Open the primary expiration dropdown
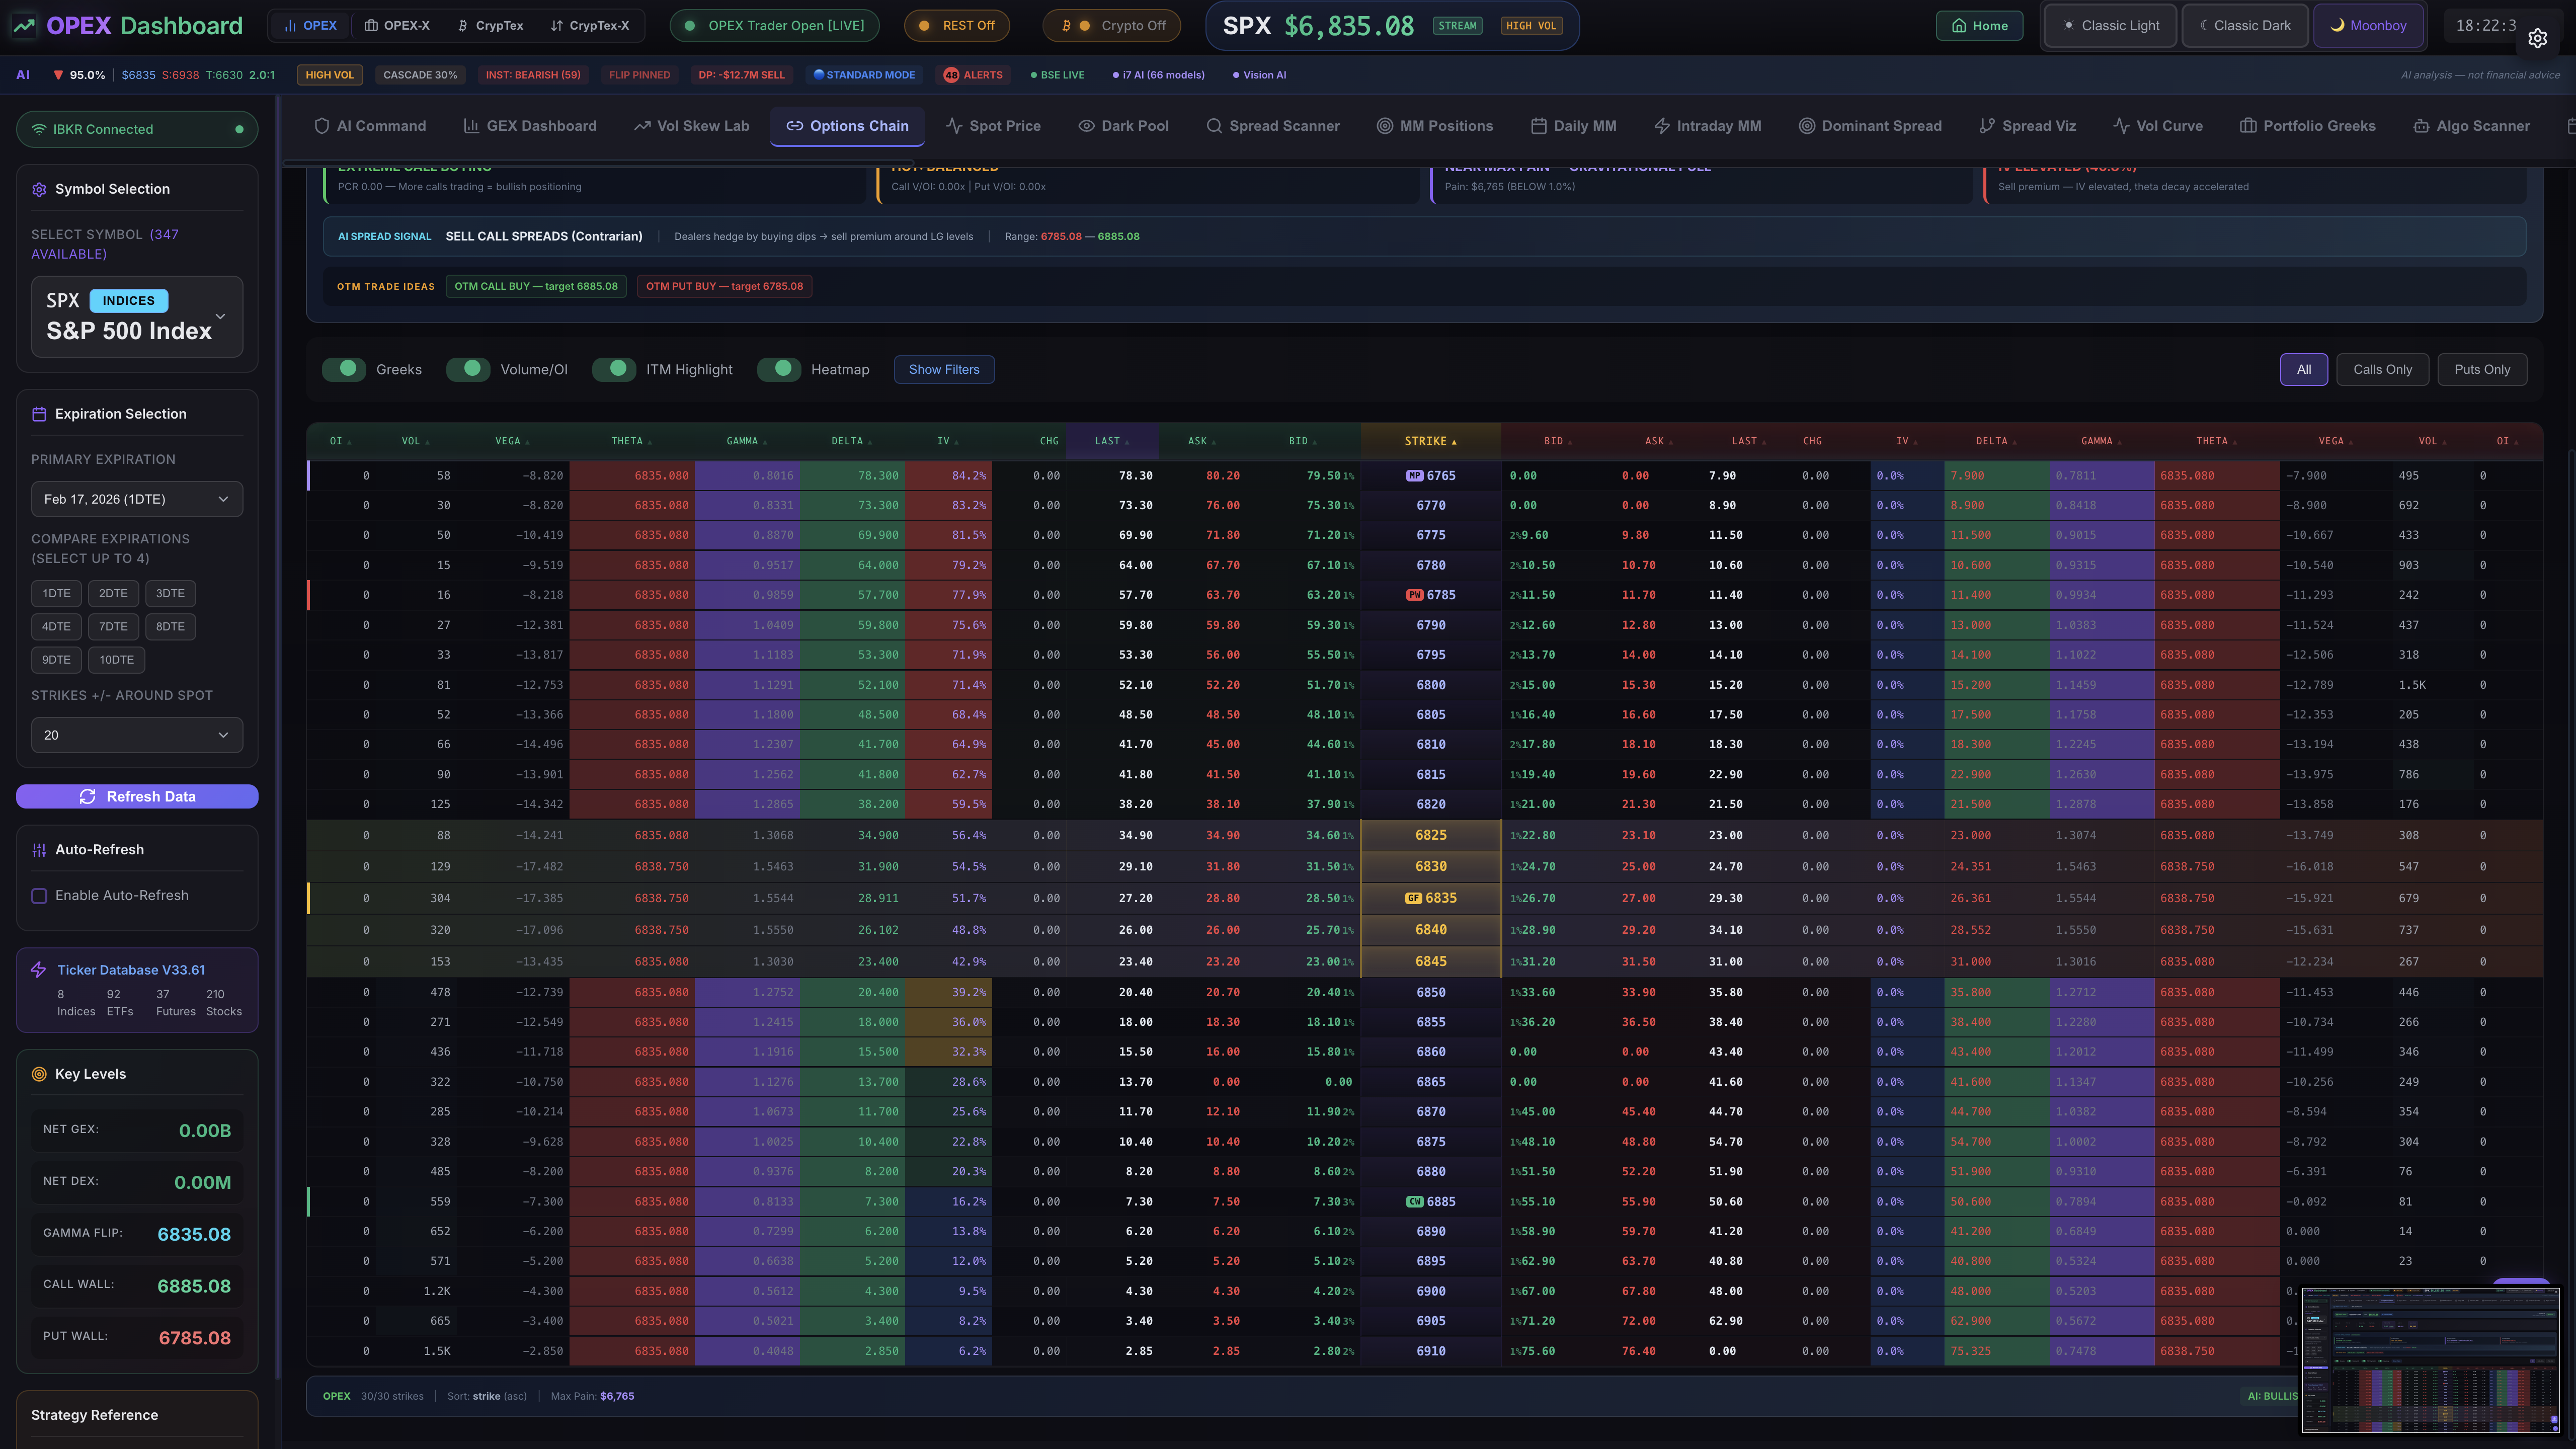 [x=137, y=498]
